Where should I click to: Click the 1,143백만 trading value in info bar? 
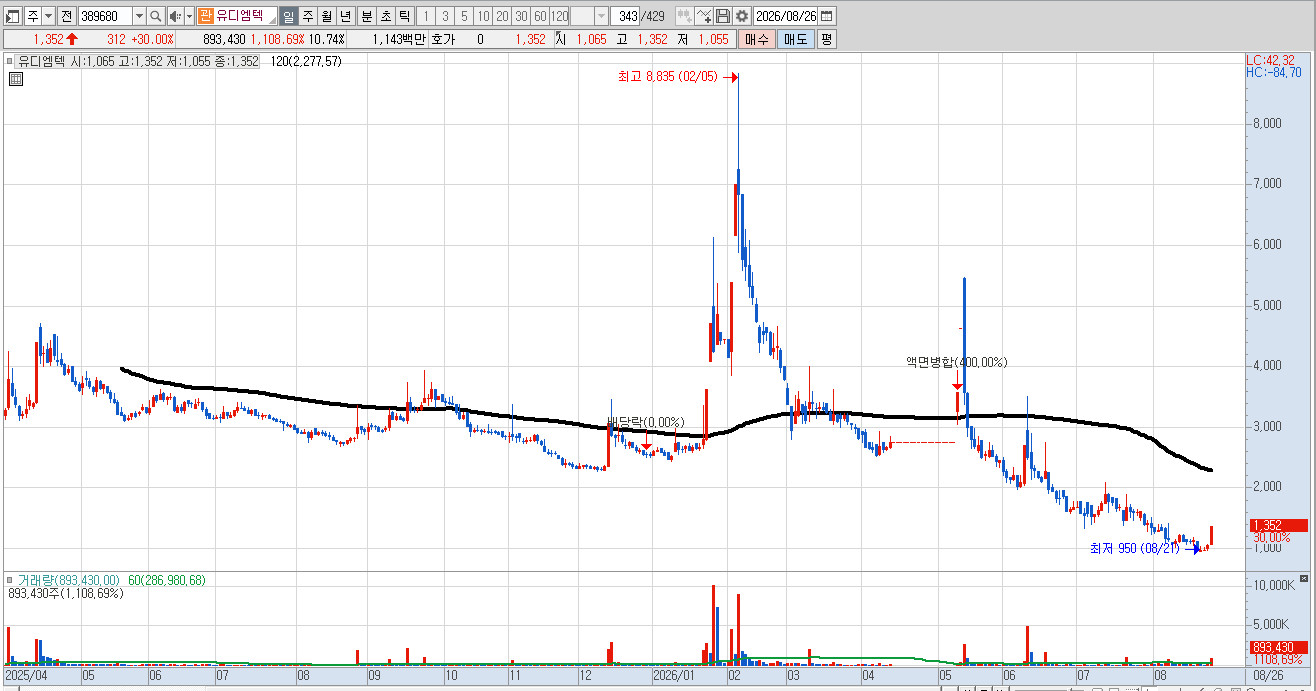tap(398, 39)
